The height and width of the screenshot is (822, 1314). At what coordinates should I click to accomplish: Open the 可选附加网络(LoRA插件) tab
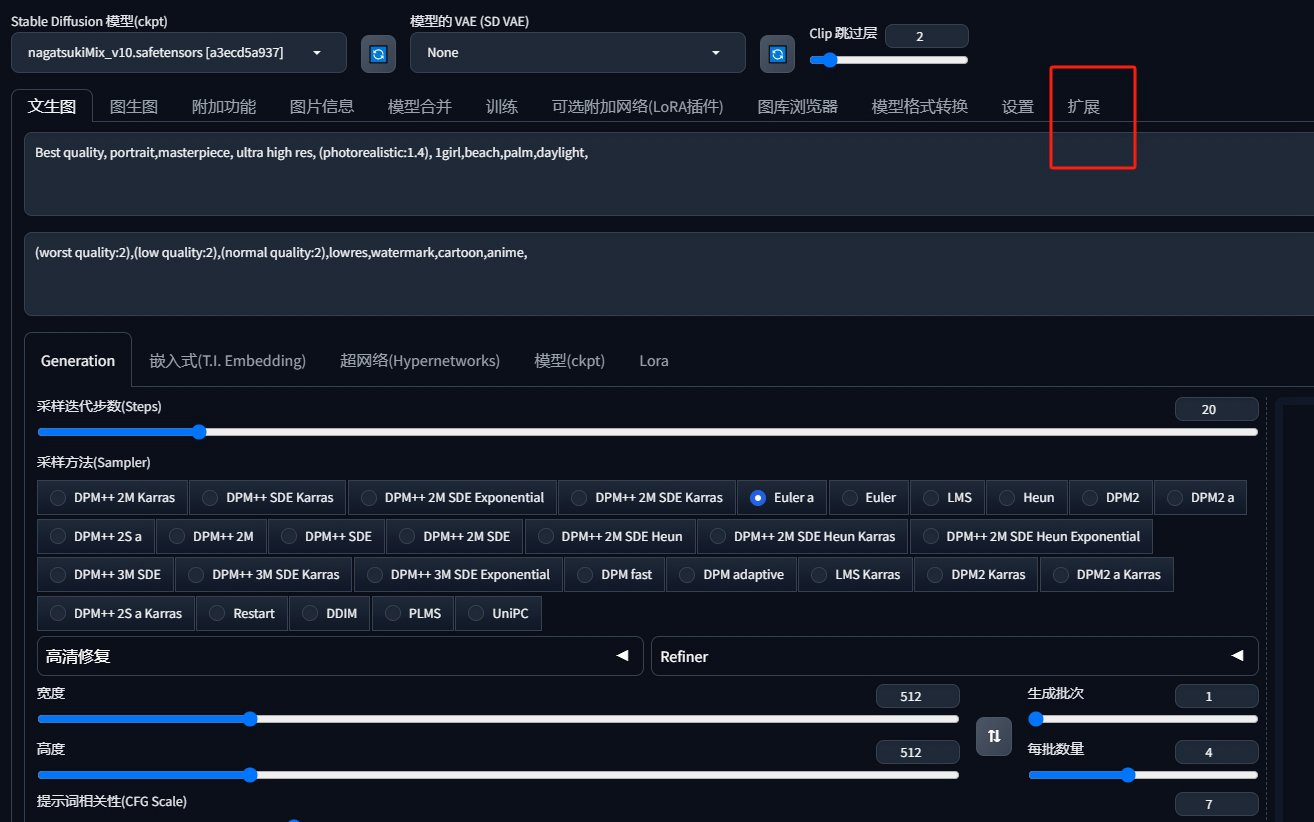pyautogui.click(x=638, y=106)
